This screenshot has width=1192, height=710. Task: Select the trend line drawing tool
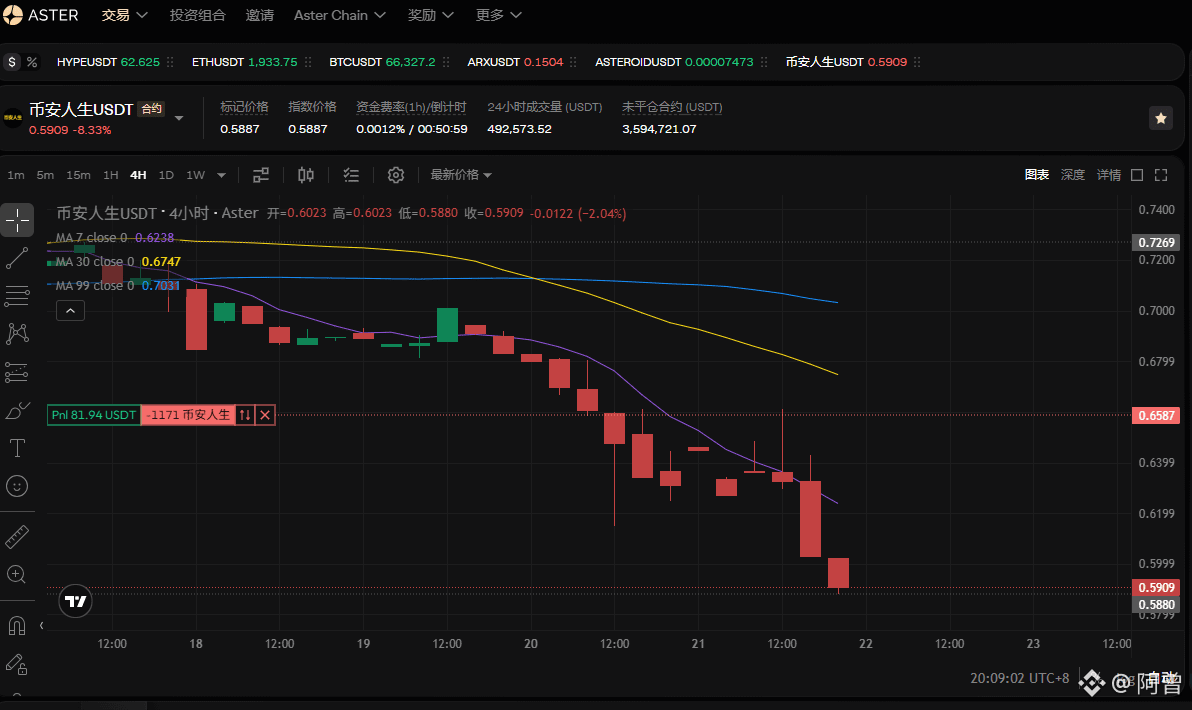[x=17, y=258]
